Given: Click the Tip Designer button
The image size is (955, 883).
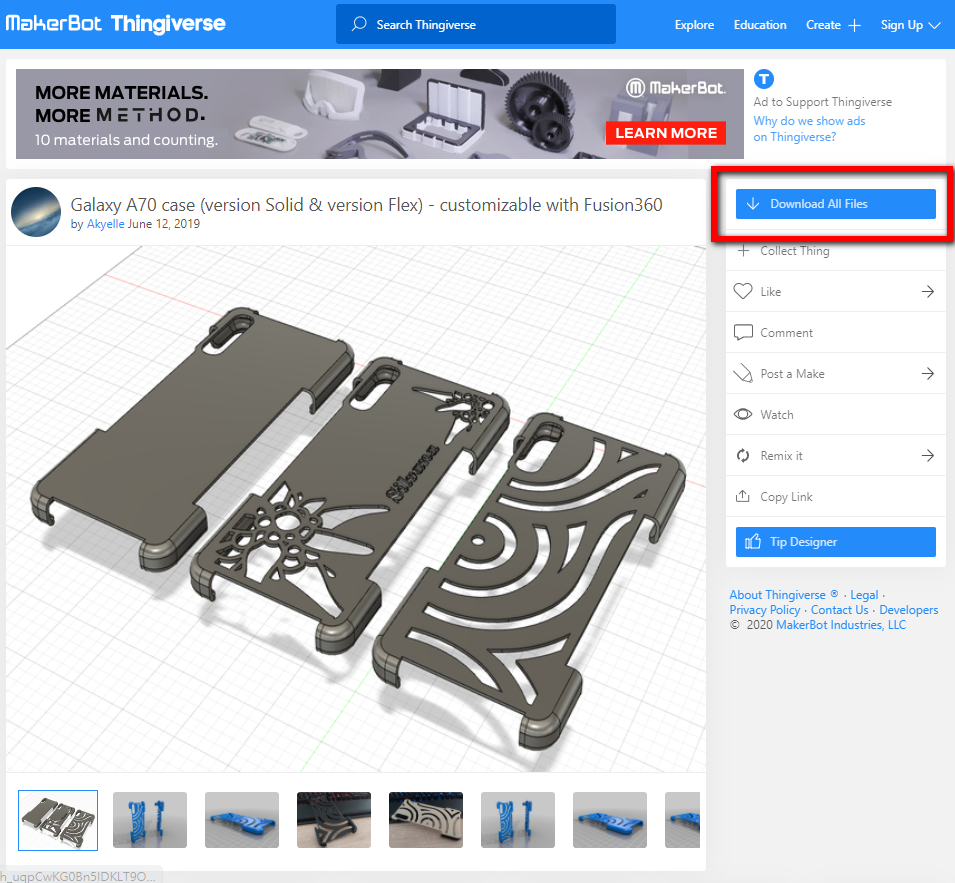Looking at the screenshot, I should [836, 542].
